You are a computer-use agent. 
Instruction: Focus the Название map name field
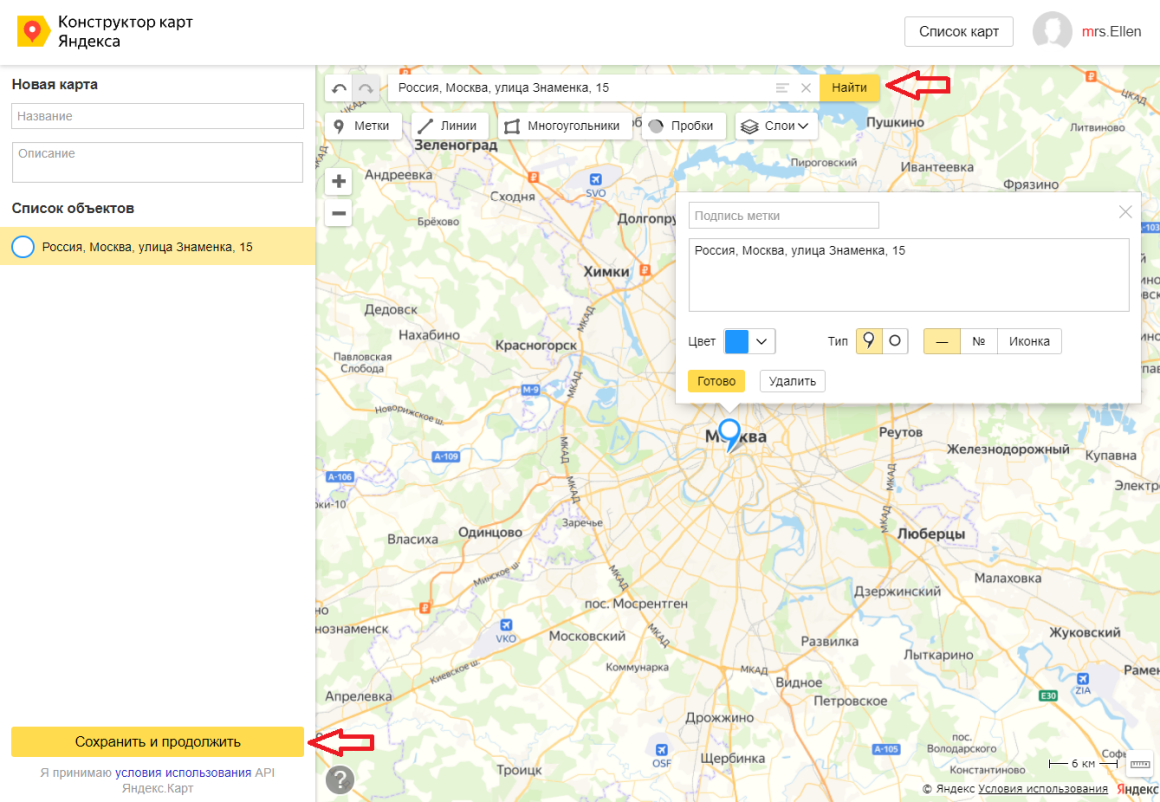[x=158, y=116]
